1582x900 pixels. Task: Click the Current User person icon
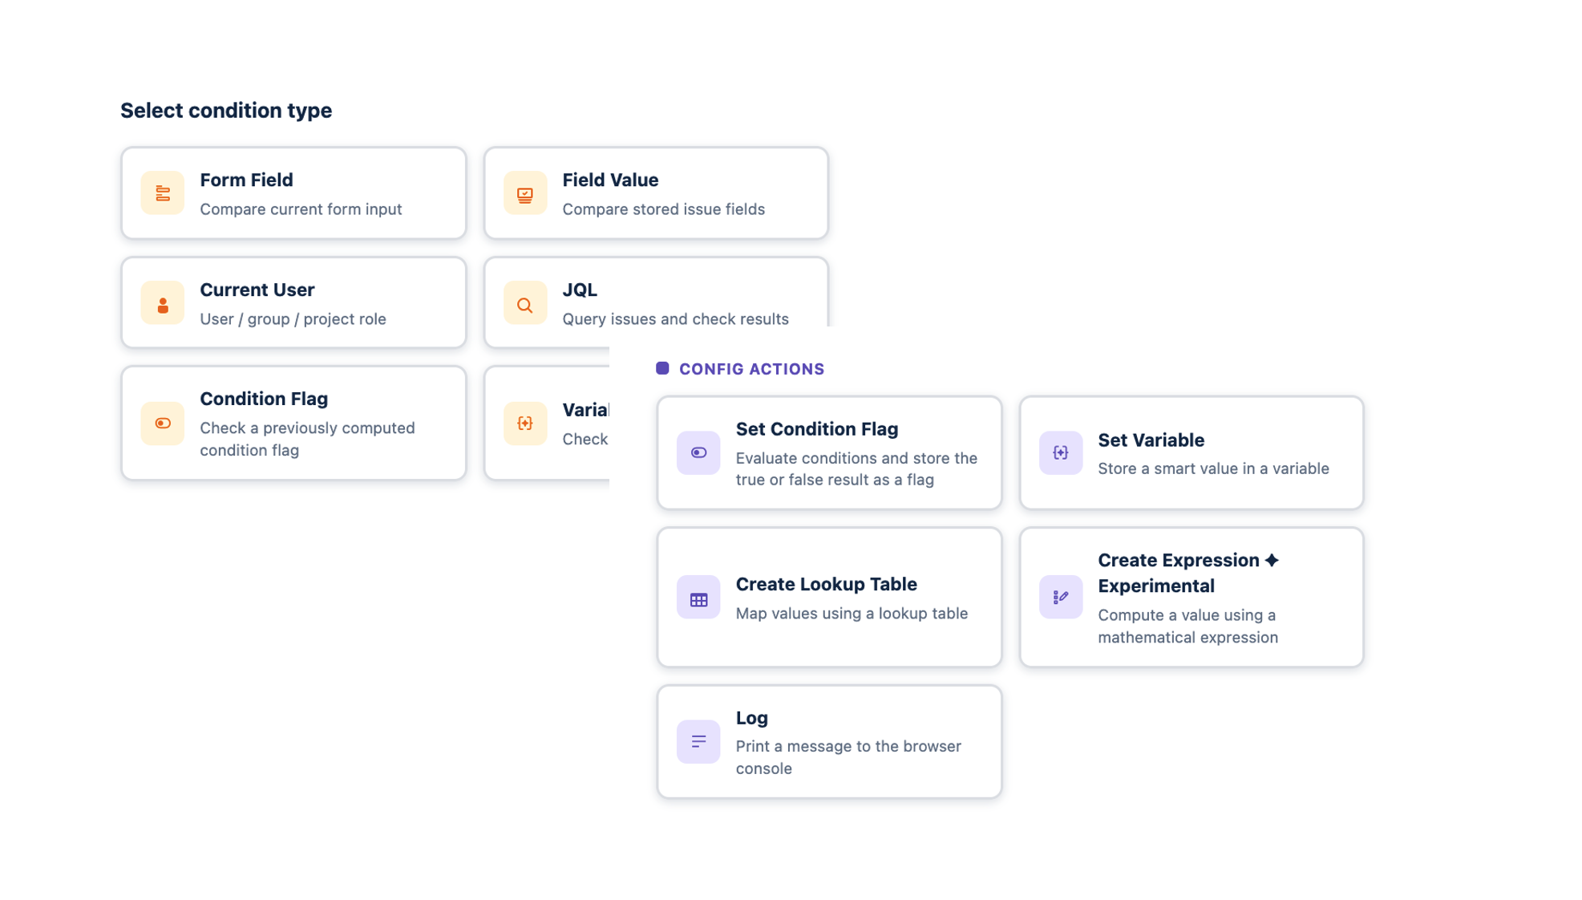tap(162, 303)
